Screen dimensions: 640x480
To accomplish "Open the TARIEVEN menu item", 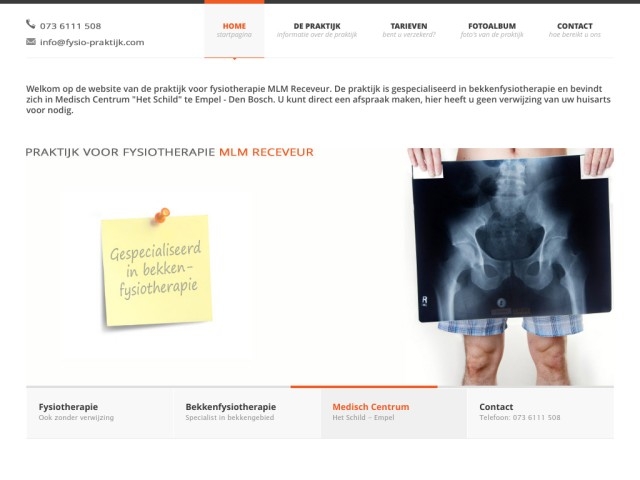I will click(409, 30).
